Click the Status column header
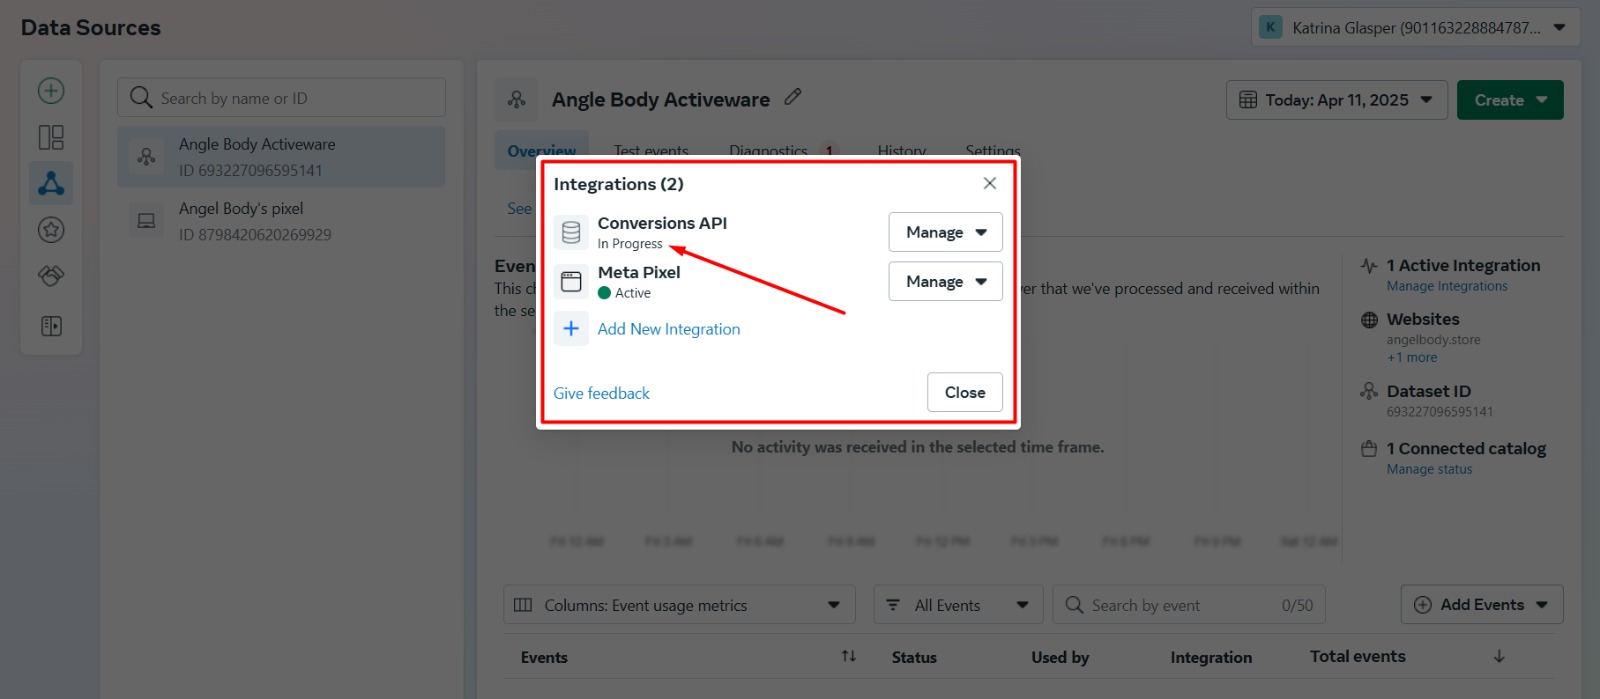This screenshot has height=699, width=1600. pyautogui.click(x=914, y=657)
